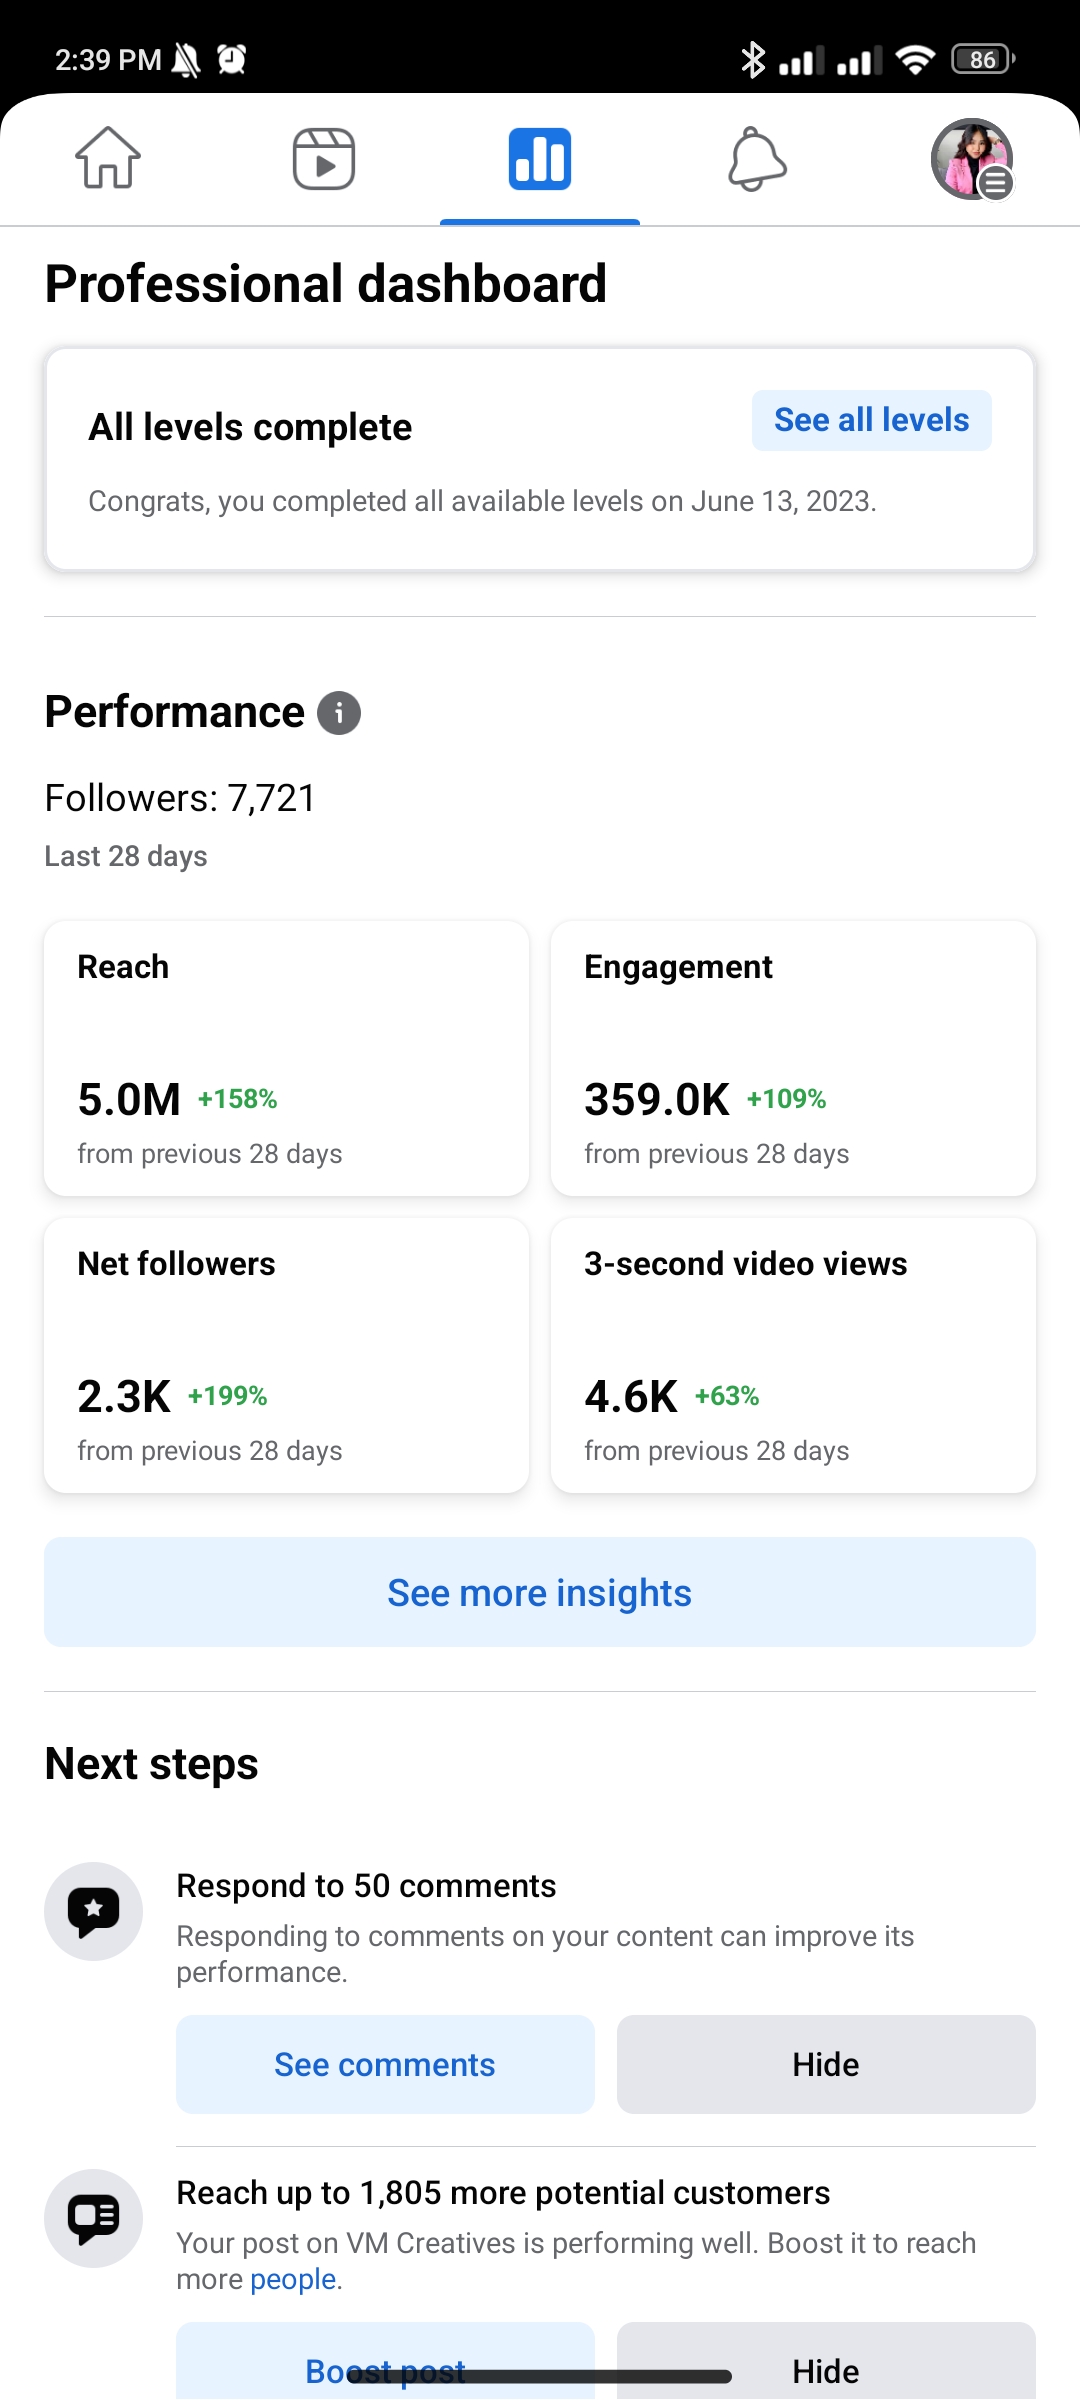Open the notifications bell

coord(757,159)
